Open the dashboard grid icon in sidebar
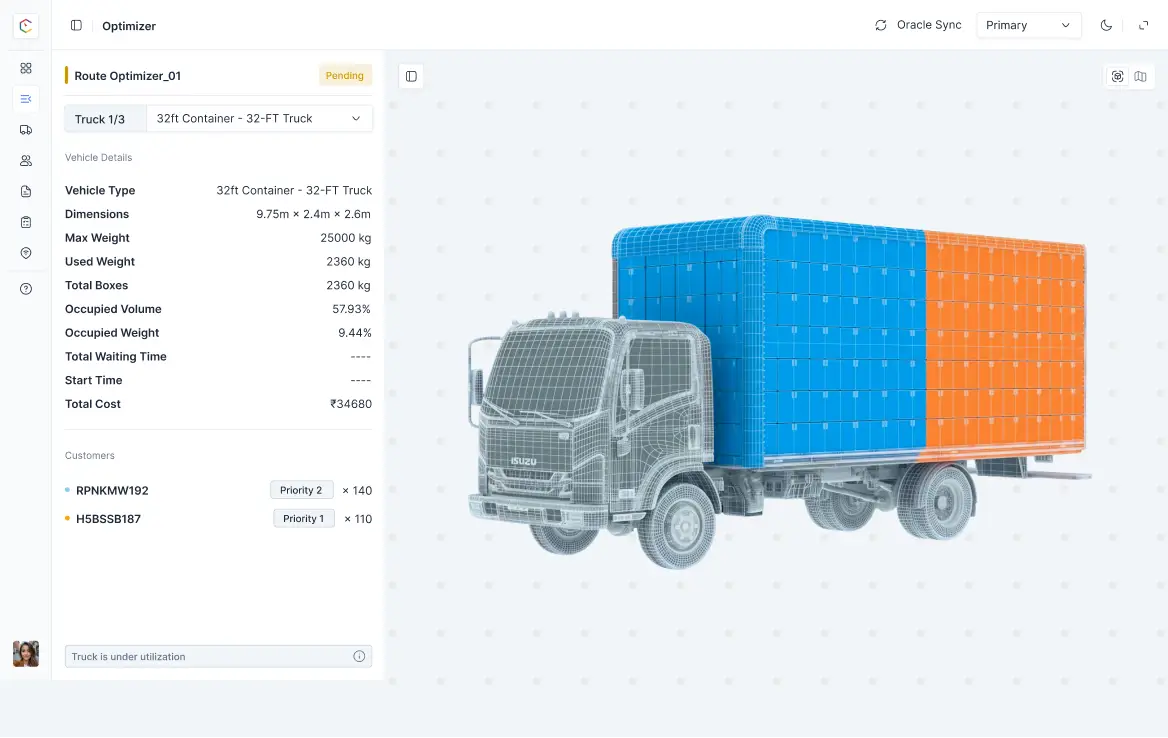 [26, 68]
